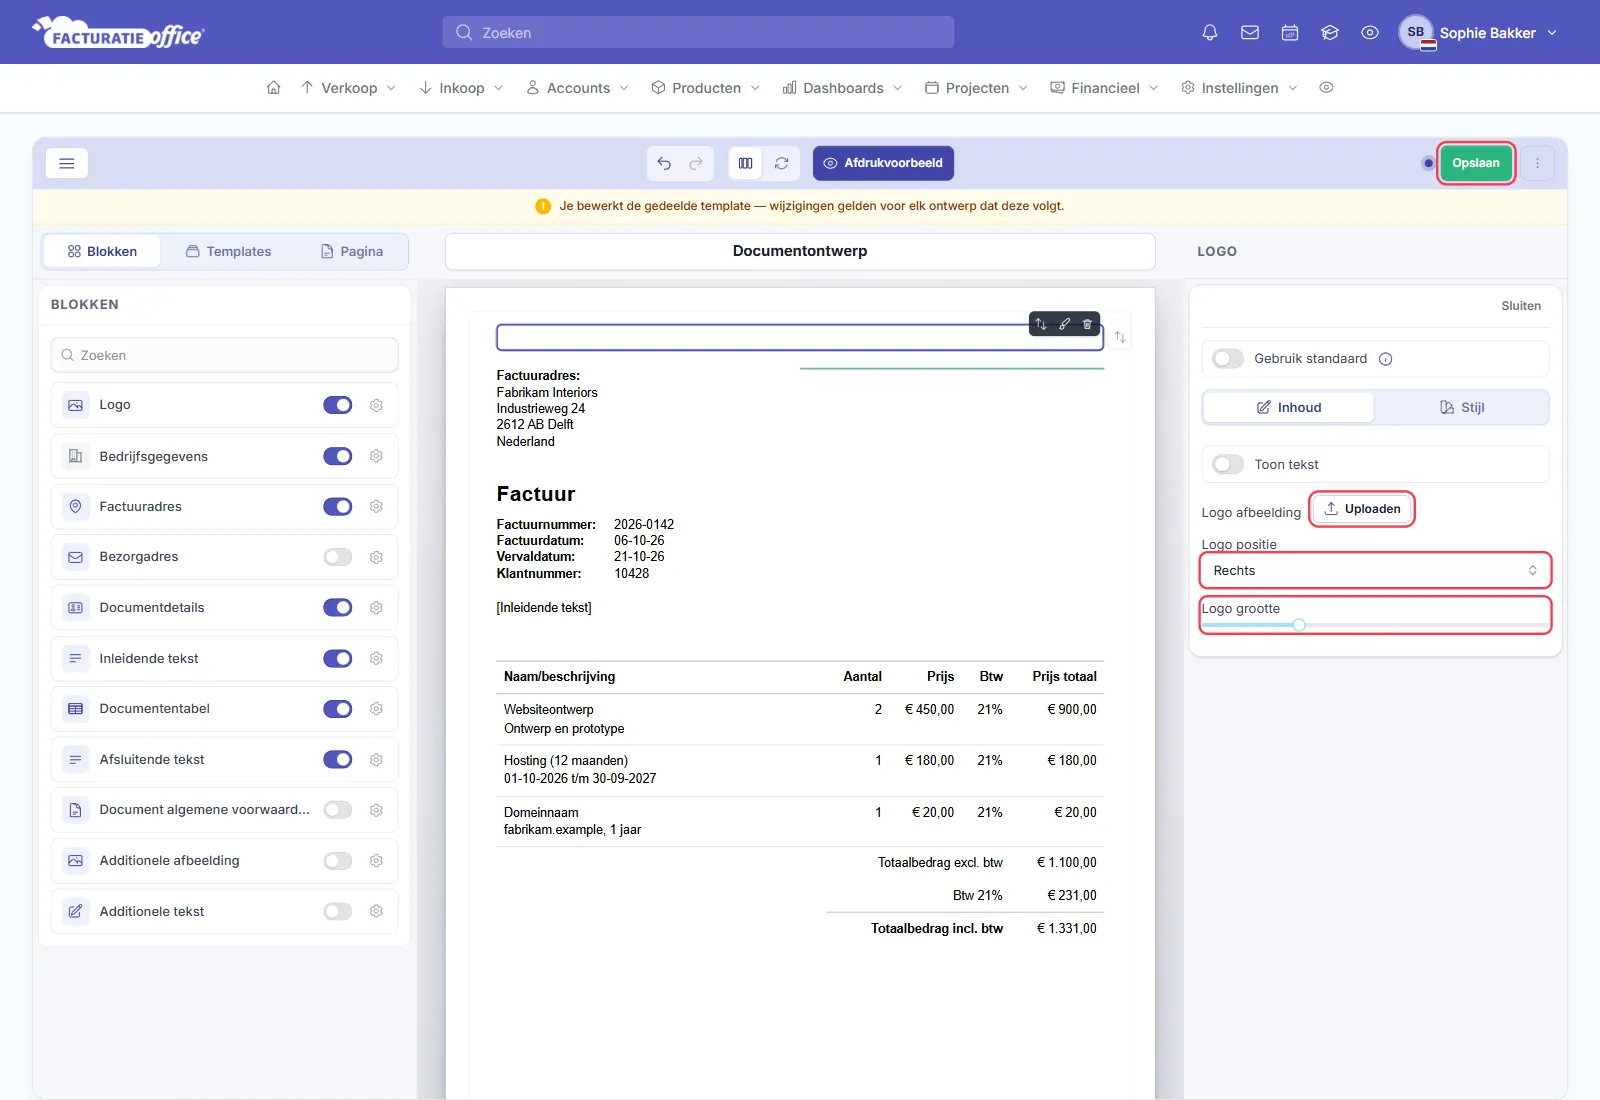The height and width of the screenshot is (1100, 1600).
Task: Click the undo arrow in editor toolbar
Action: (x=664, y=163)
